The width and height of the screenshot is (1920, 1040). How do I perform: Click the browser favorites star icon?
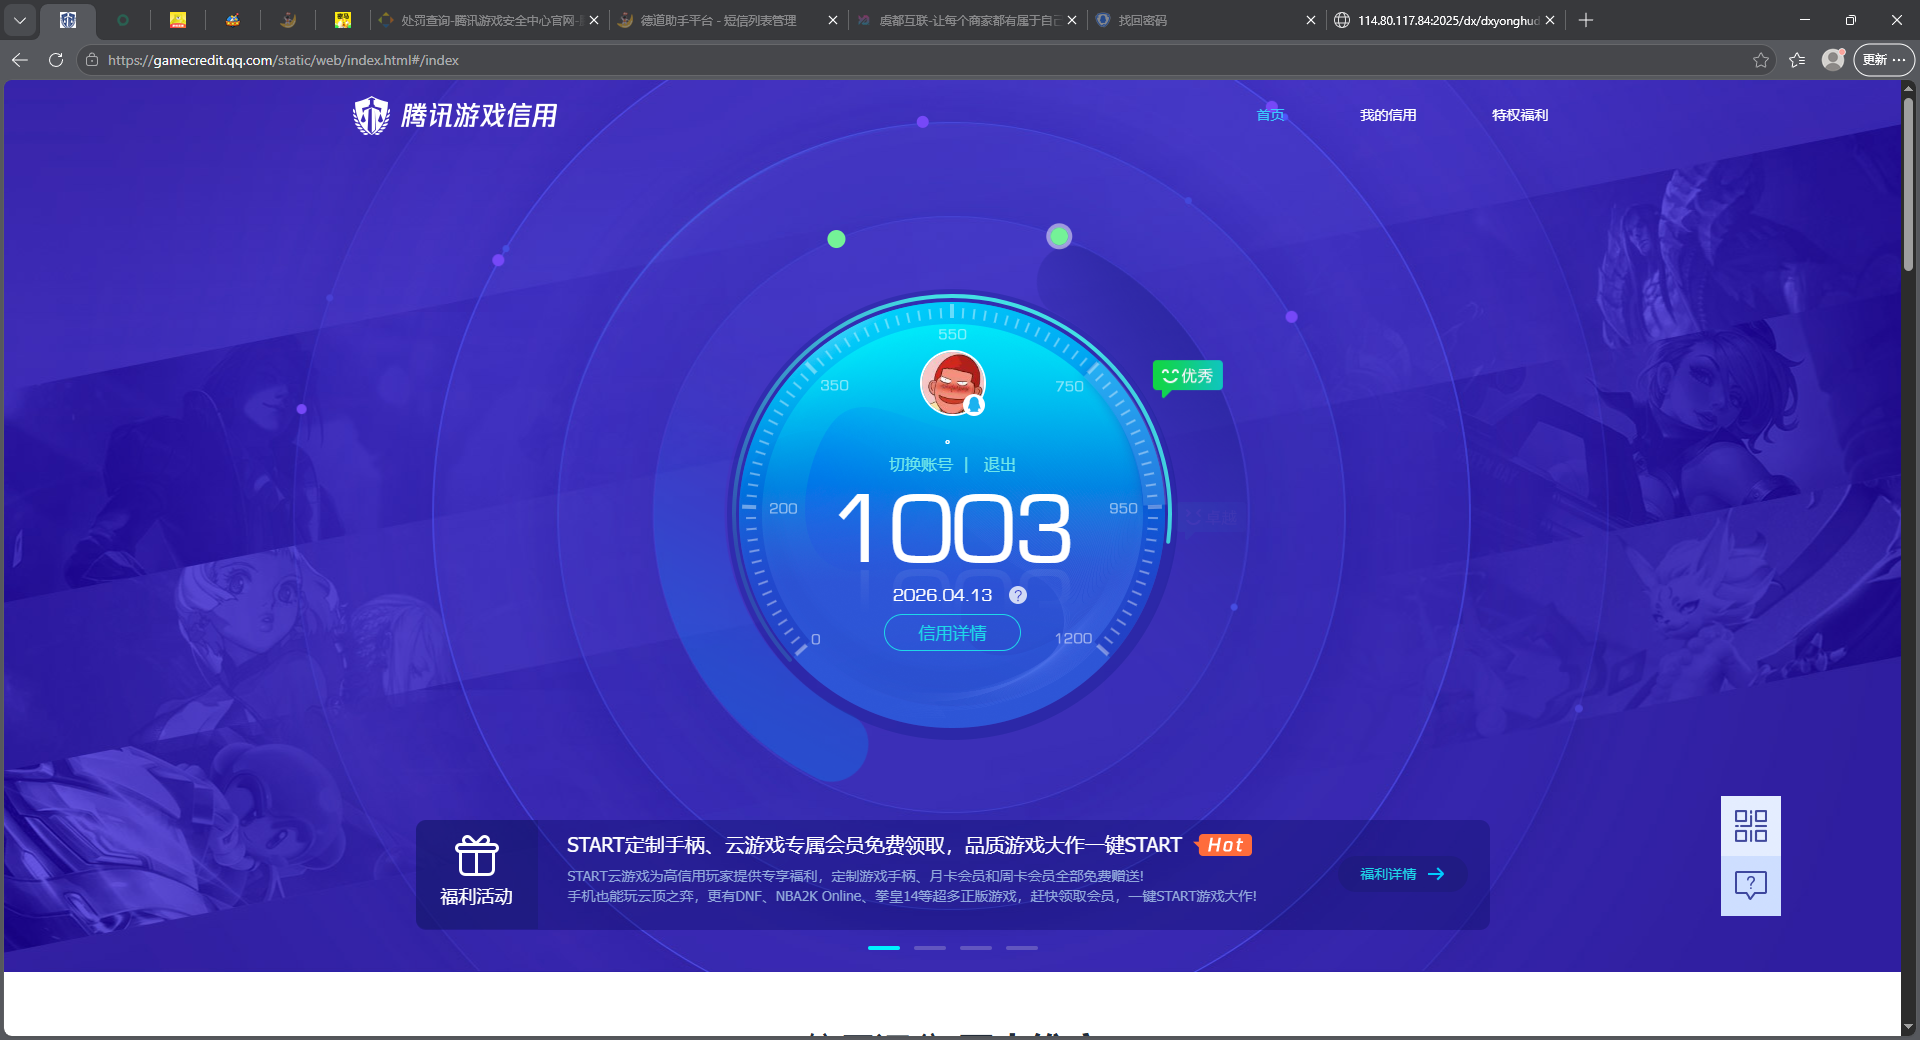click(1761, 60)
